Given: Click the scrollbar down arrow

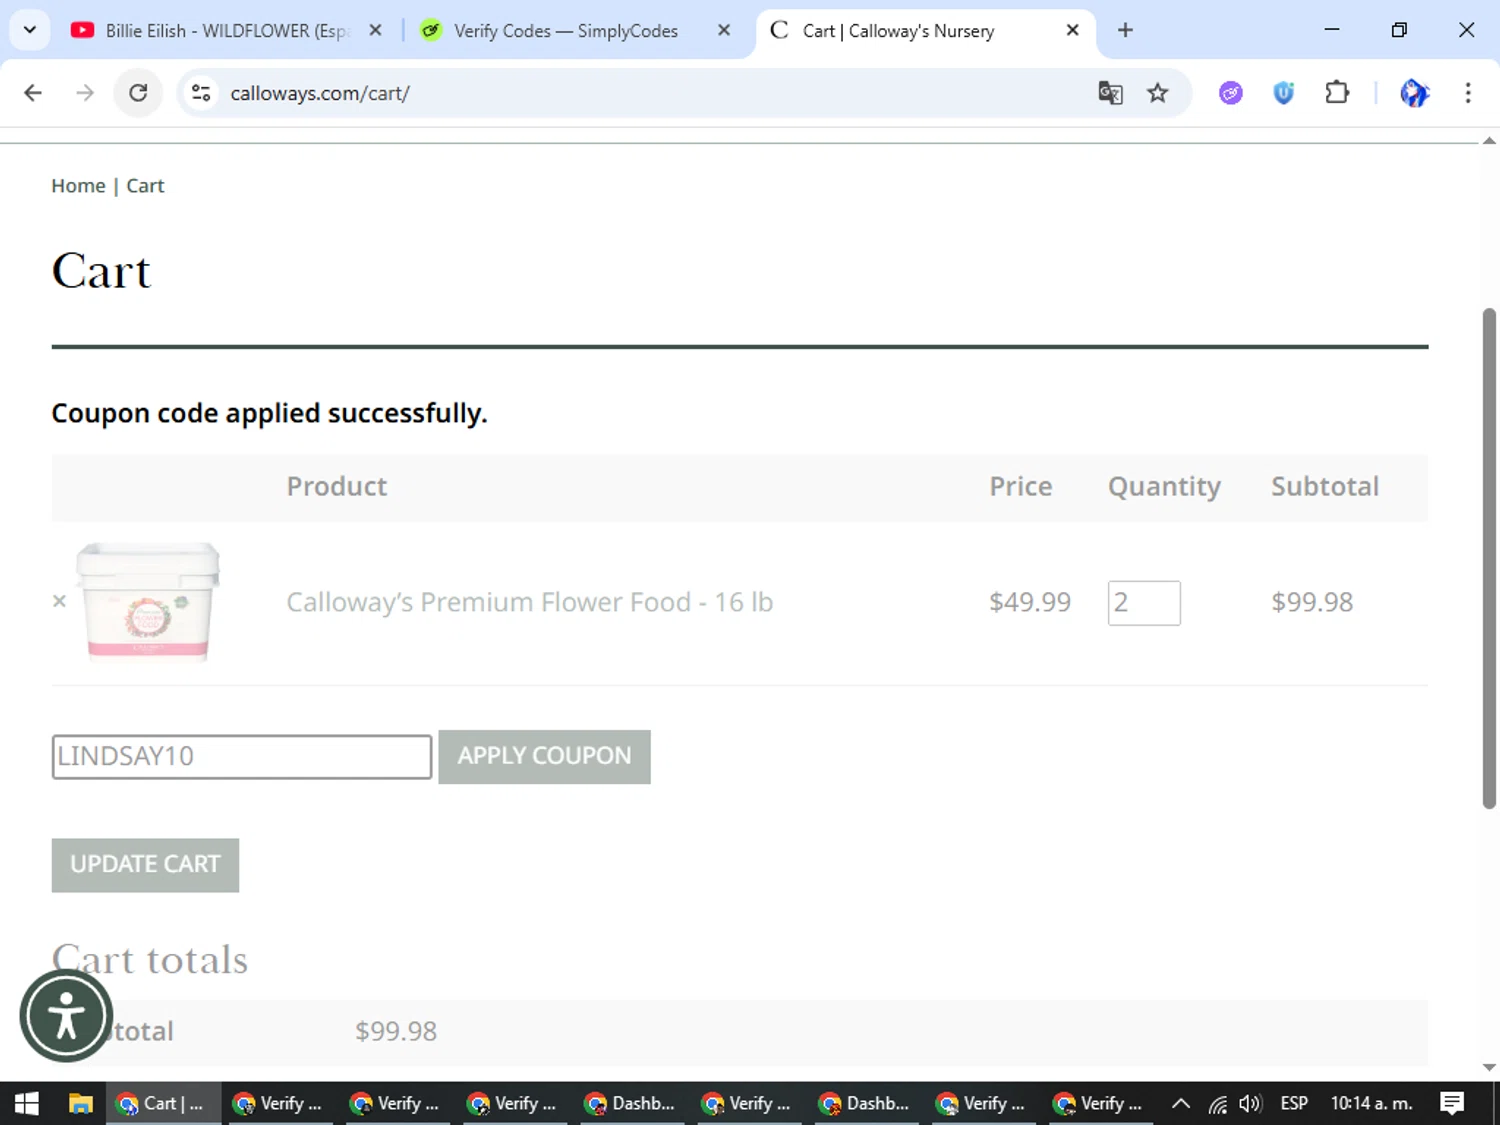Looking at the screenshot, I should [1489, 1067].
